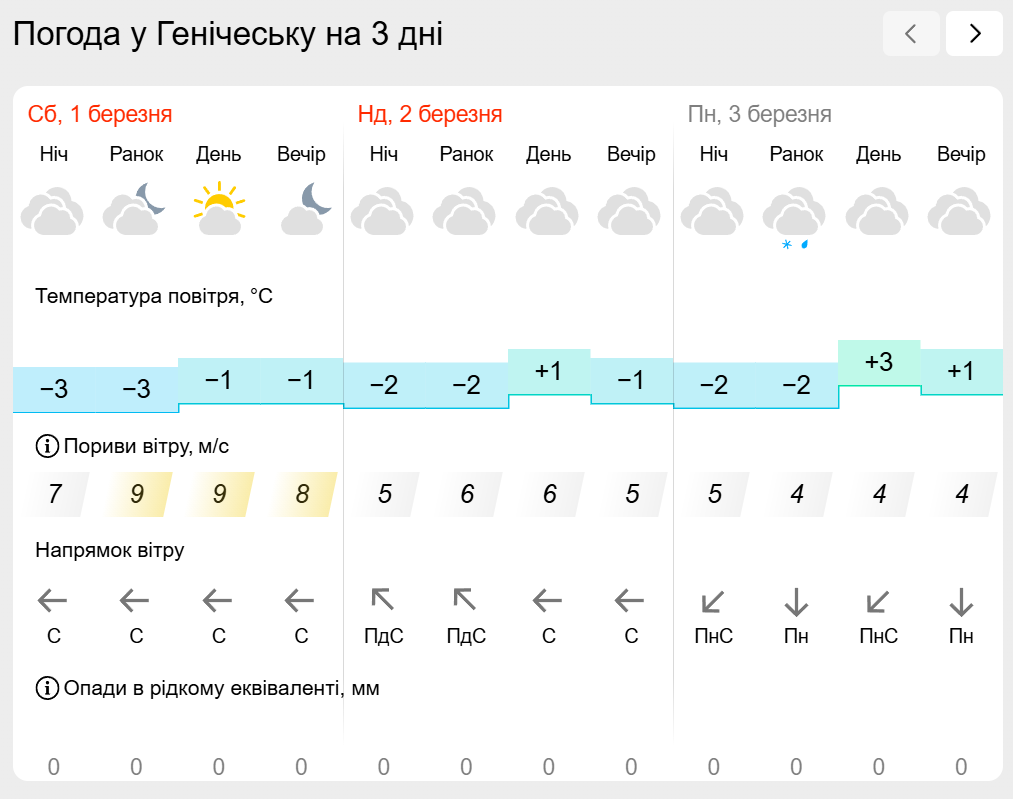Click Sunday night northwest wind arrow

(x=383, y=599)
